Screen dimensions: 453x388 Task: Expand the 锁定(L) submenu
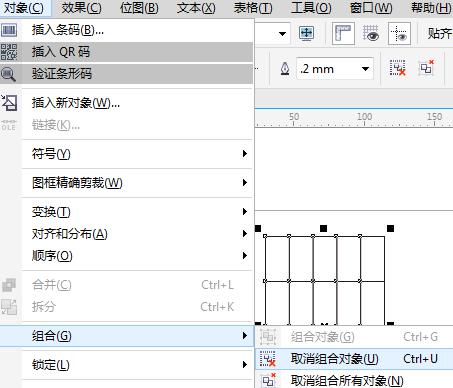coord(127,365)
